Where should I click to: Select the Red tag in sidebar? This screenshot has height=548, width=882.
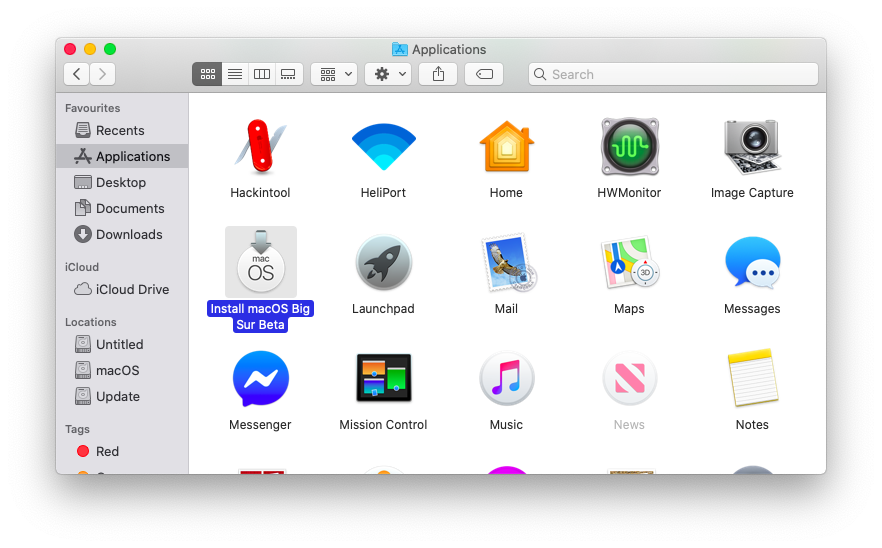[x=122, y=451]
